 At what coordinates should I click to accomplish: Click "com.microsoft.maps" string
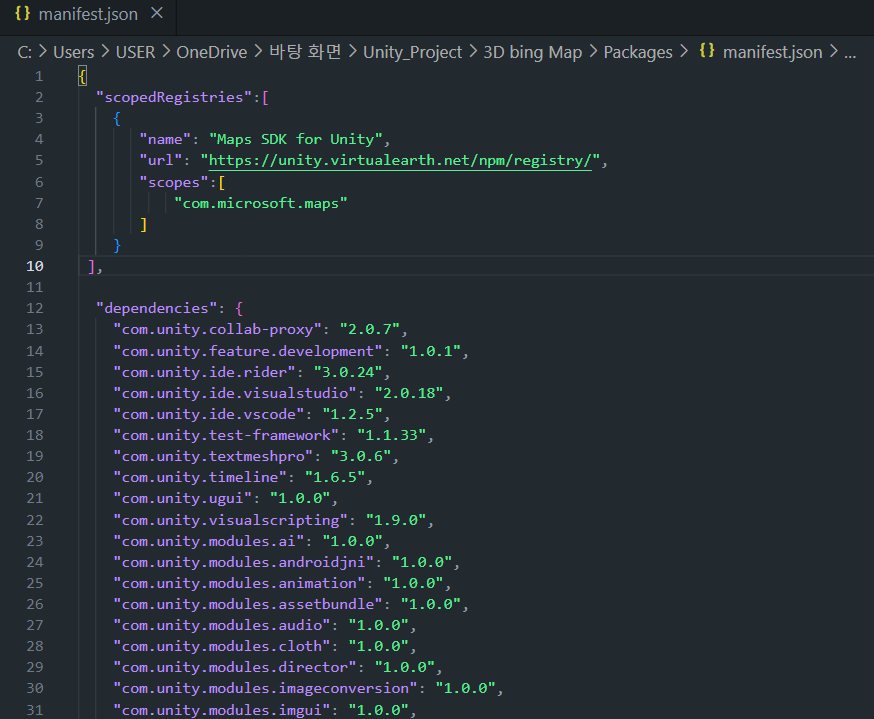tap(260, 203)
